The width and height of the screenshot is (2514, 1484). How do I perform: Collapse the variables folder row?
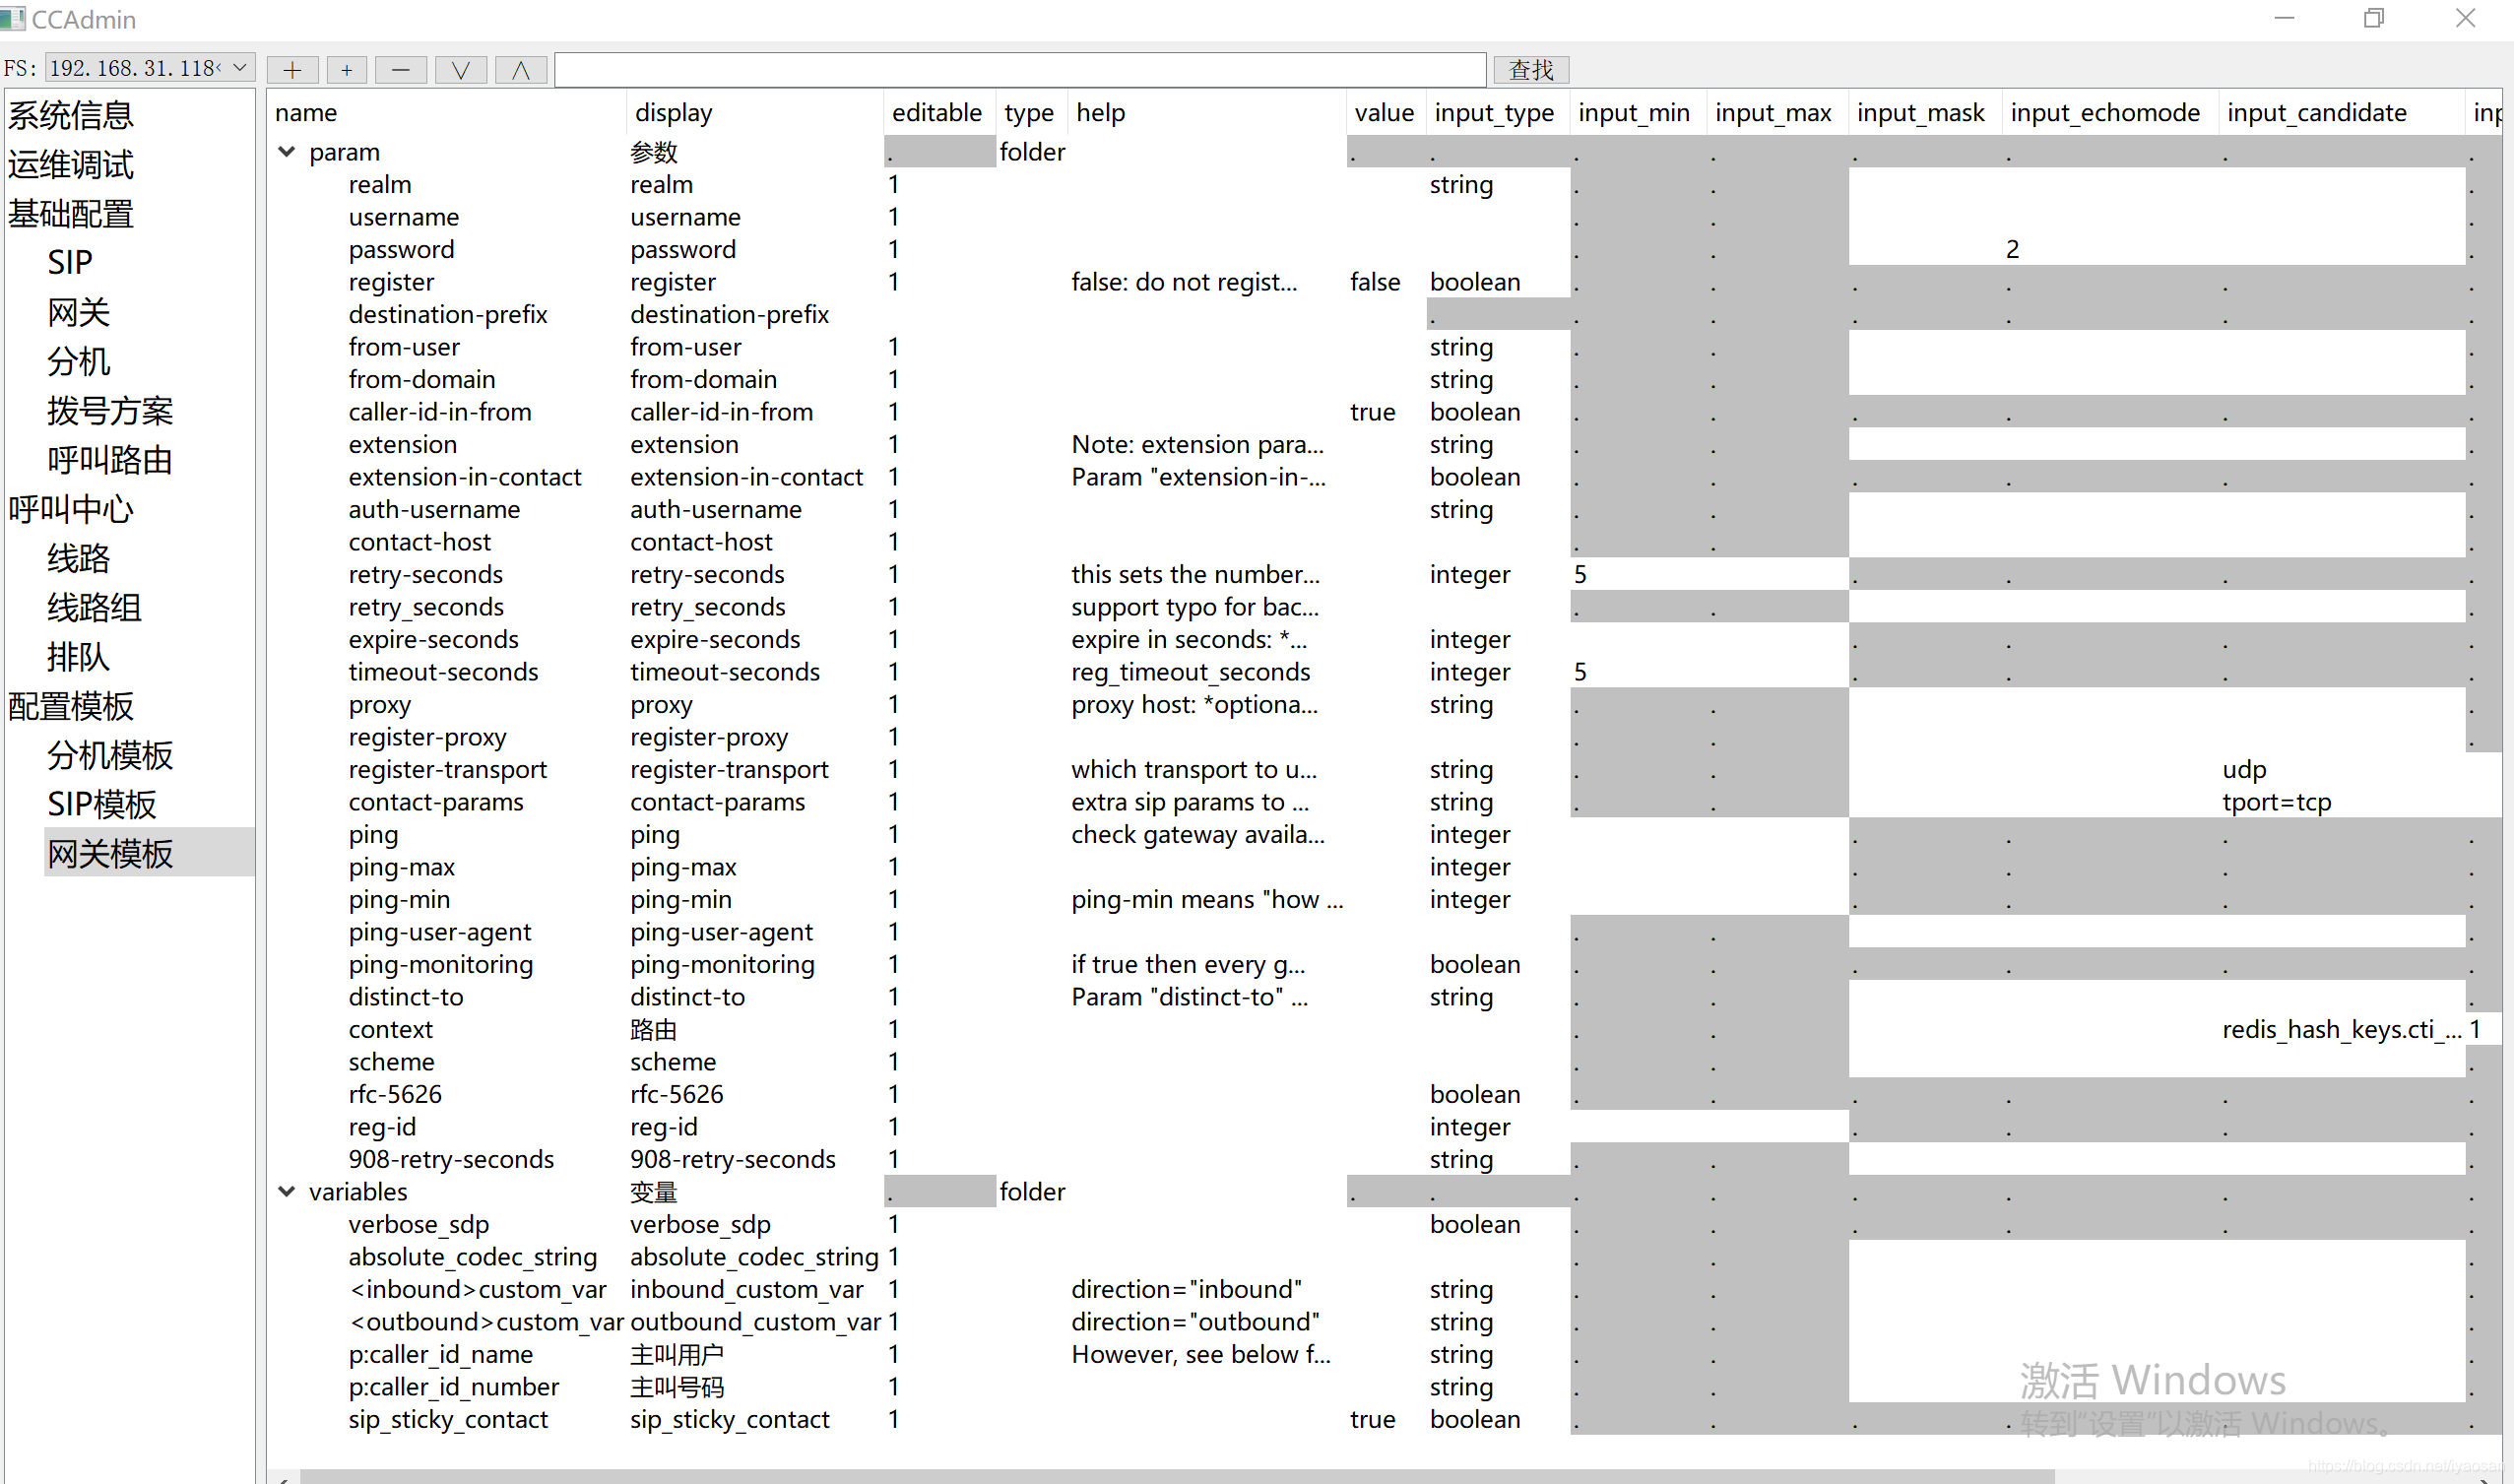click(287, 1191)
